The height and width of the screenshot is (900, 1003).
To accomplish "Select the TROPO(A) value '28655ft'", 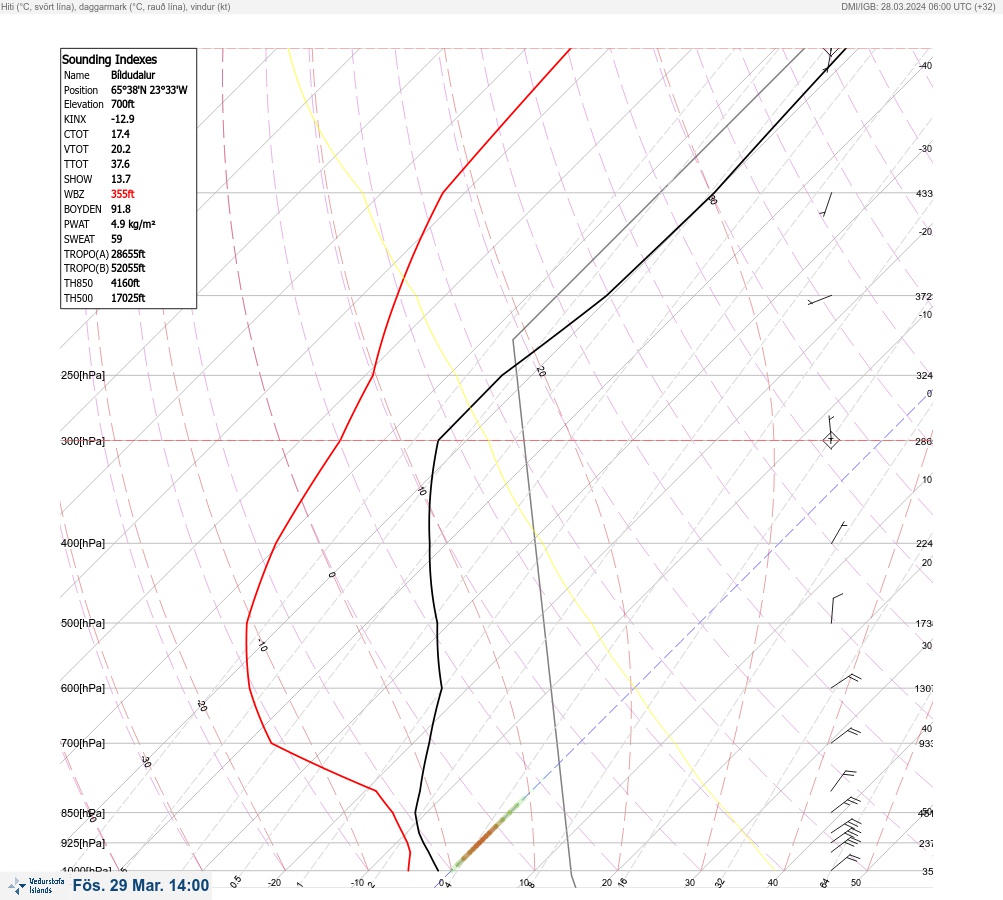I will click(128, 254).
